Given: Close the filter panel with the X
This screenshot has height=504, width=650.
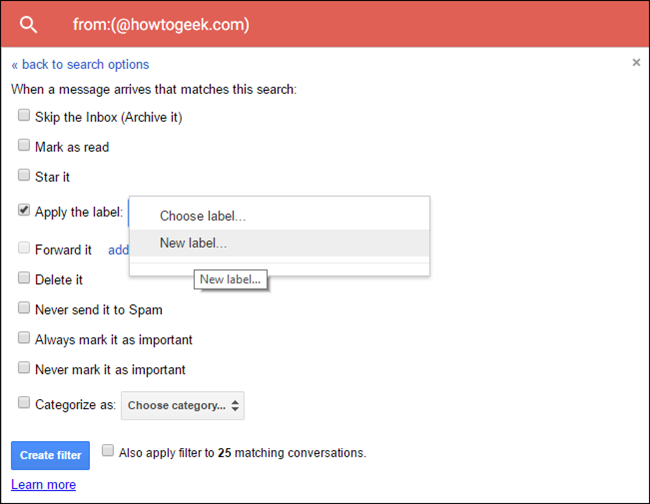Looking at the screenshot, I should point(636,62).
